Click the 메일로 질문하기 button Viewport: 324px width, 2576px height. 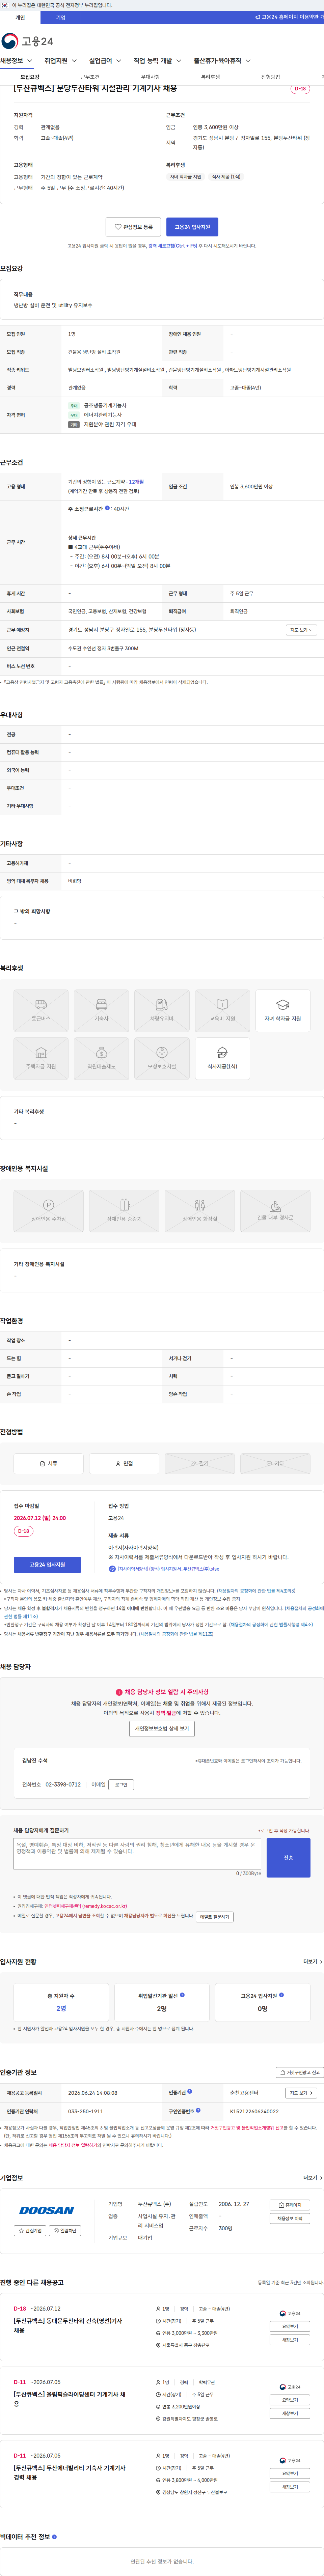click(x=214, y=1917)
